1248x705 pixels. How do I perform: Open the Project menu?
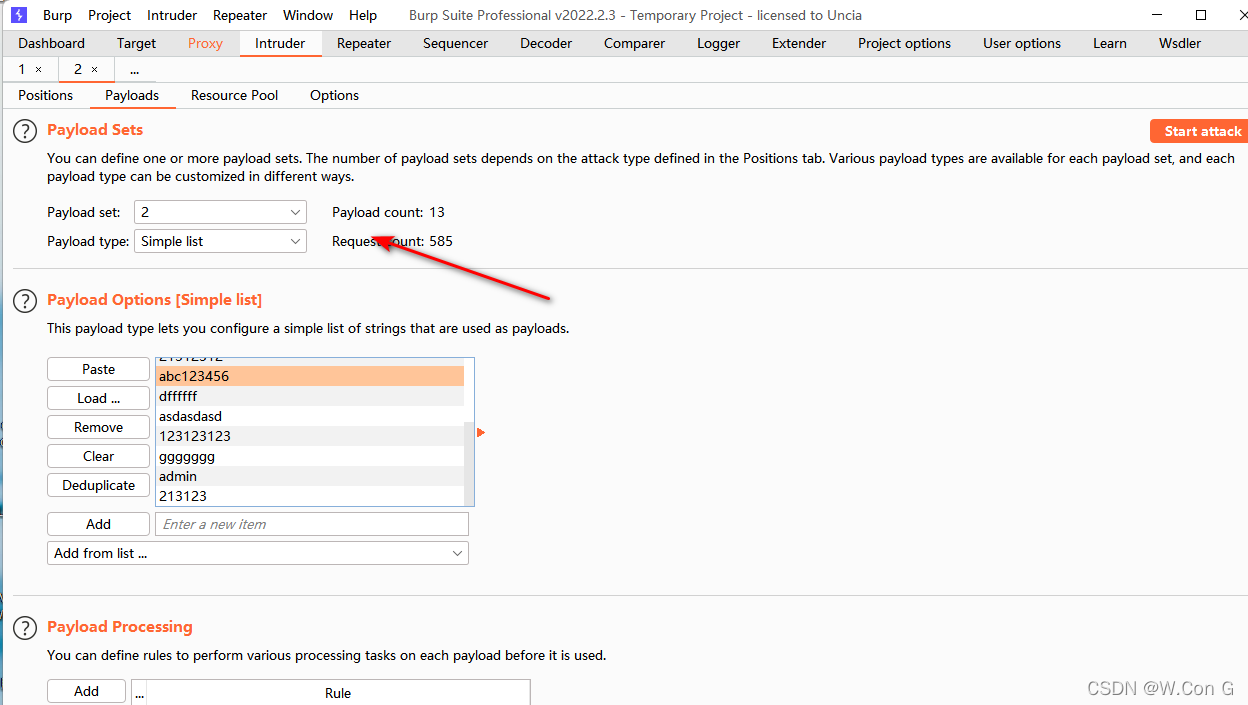pyautogui.click(x=110, y=15)
